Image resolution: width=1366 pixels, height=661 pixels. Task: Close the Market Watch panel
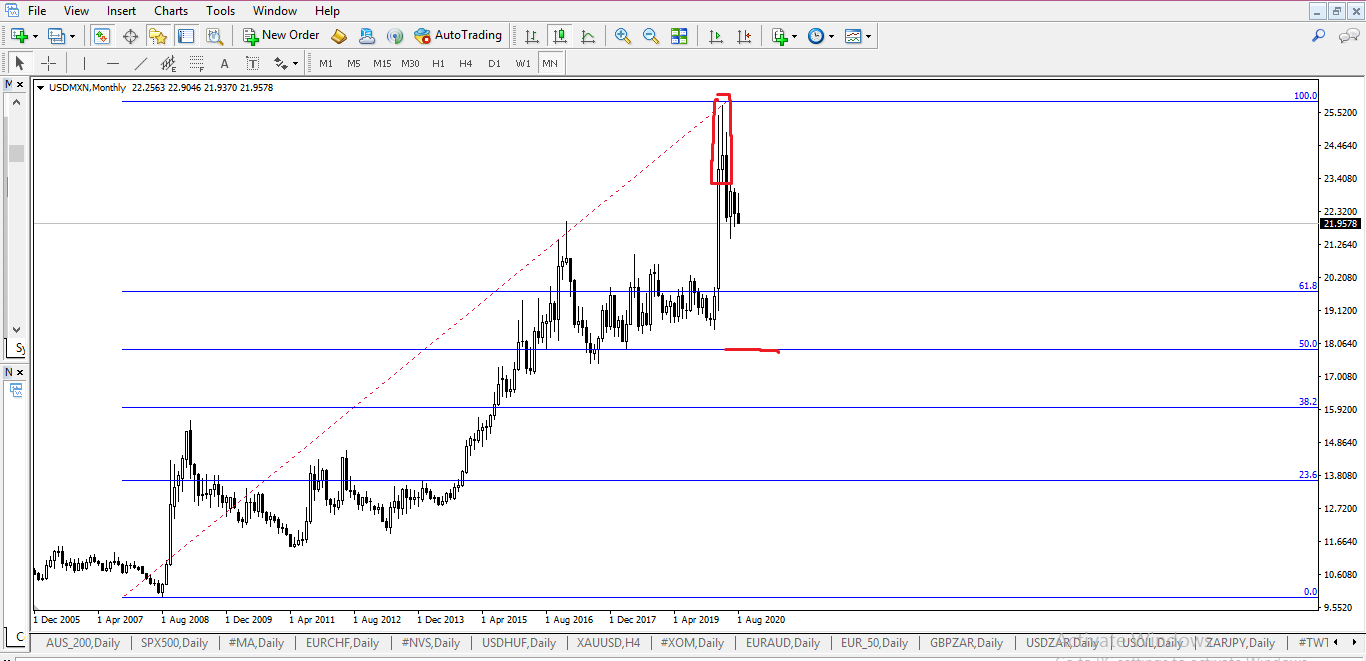click(x=21, y=85)
